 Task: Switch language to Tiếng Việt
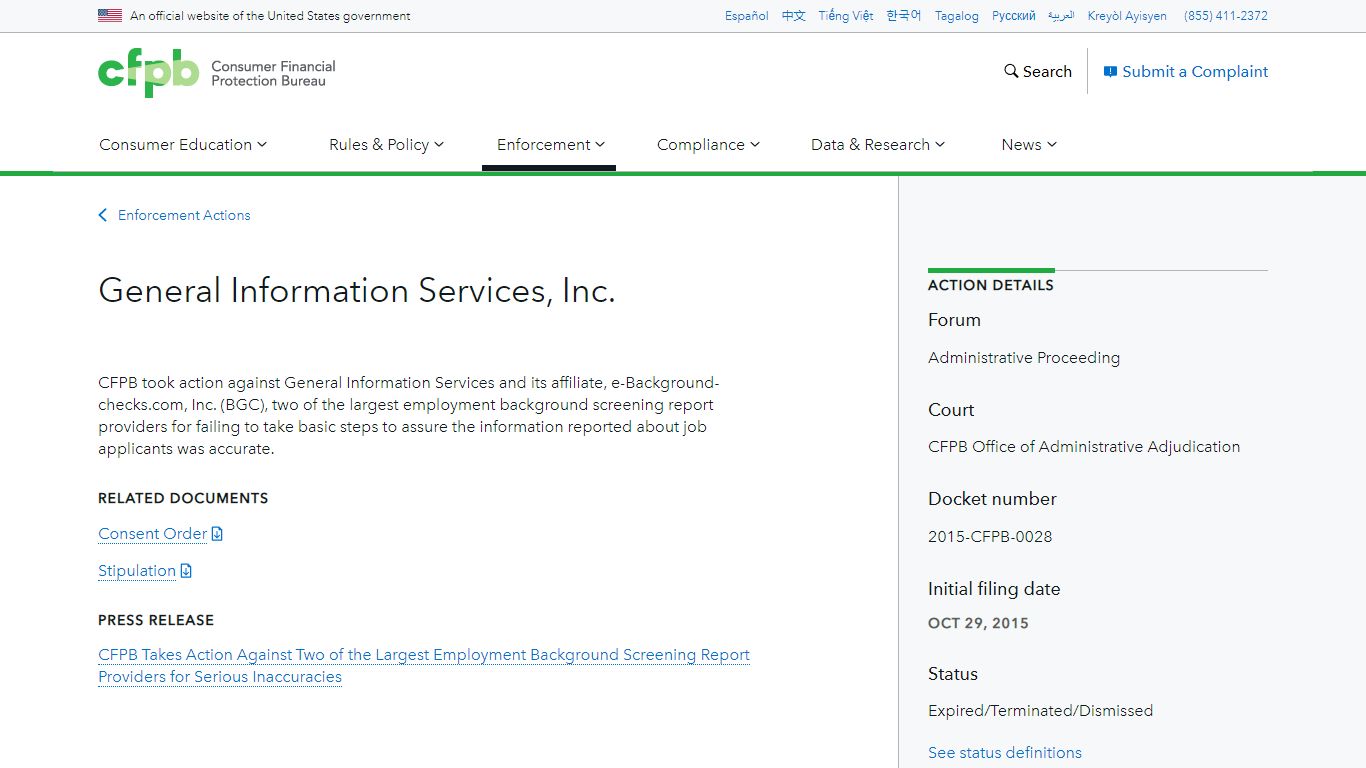(x=846, y=16)
